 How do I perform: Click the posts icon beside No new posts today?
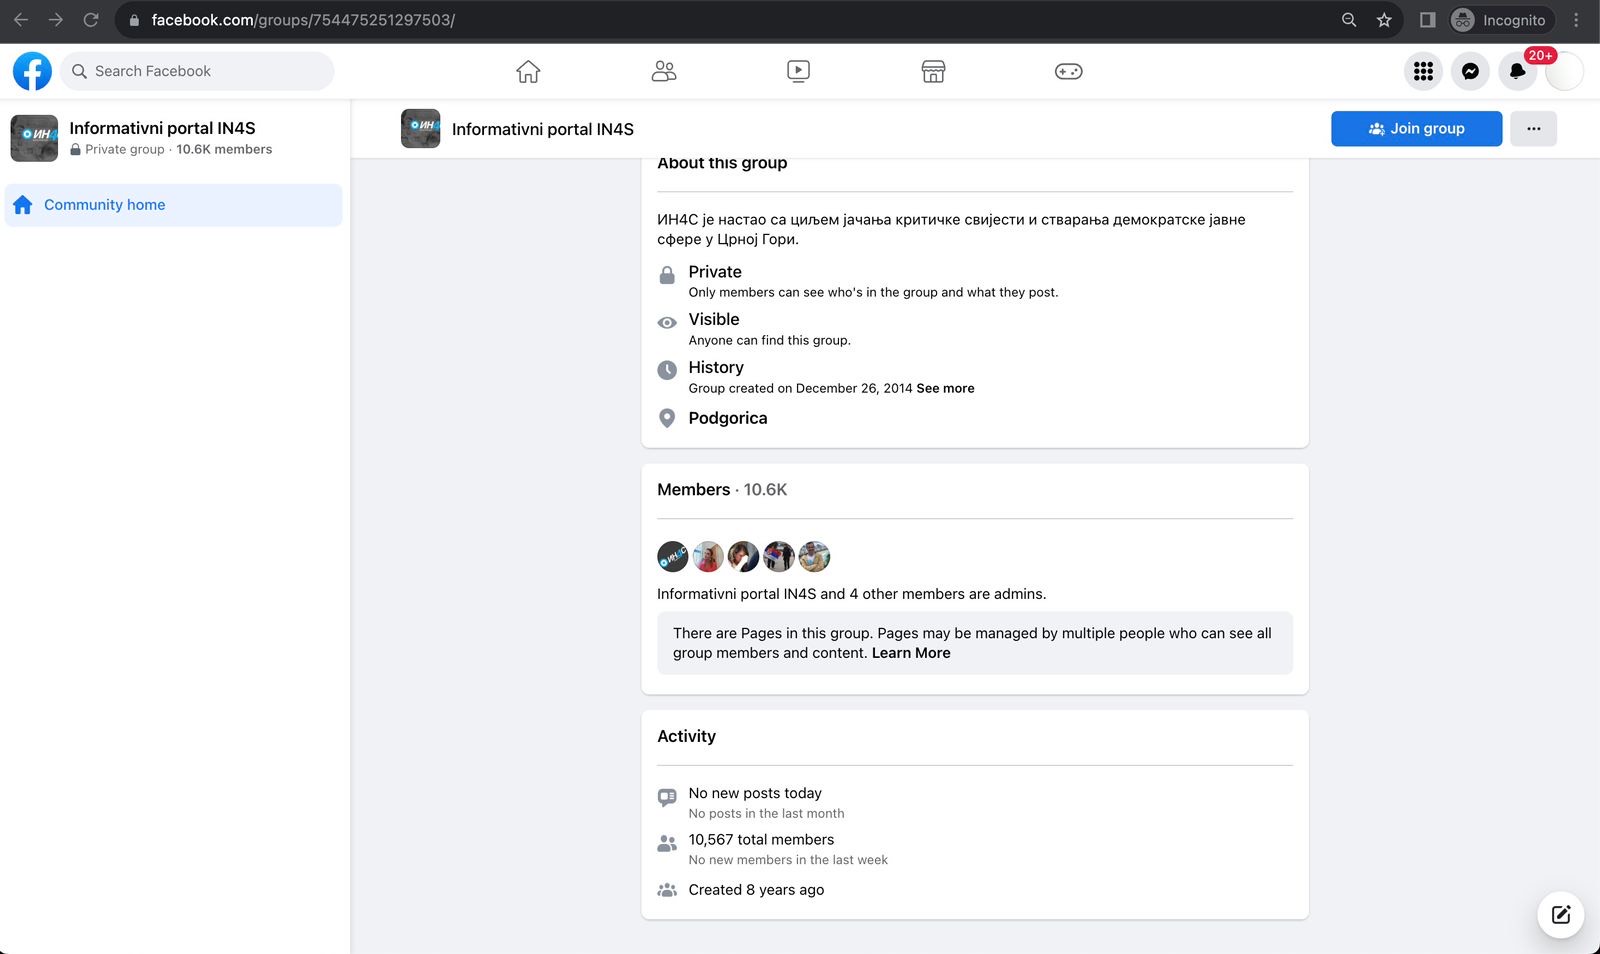coord(667,797)
